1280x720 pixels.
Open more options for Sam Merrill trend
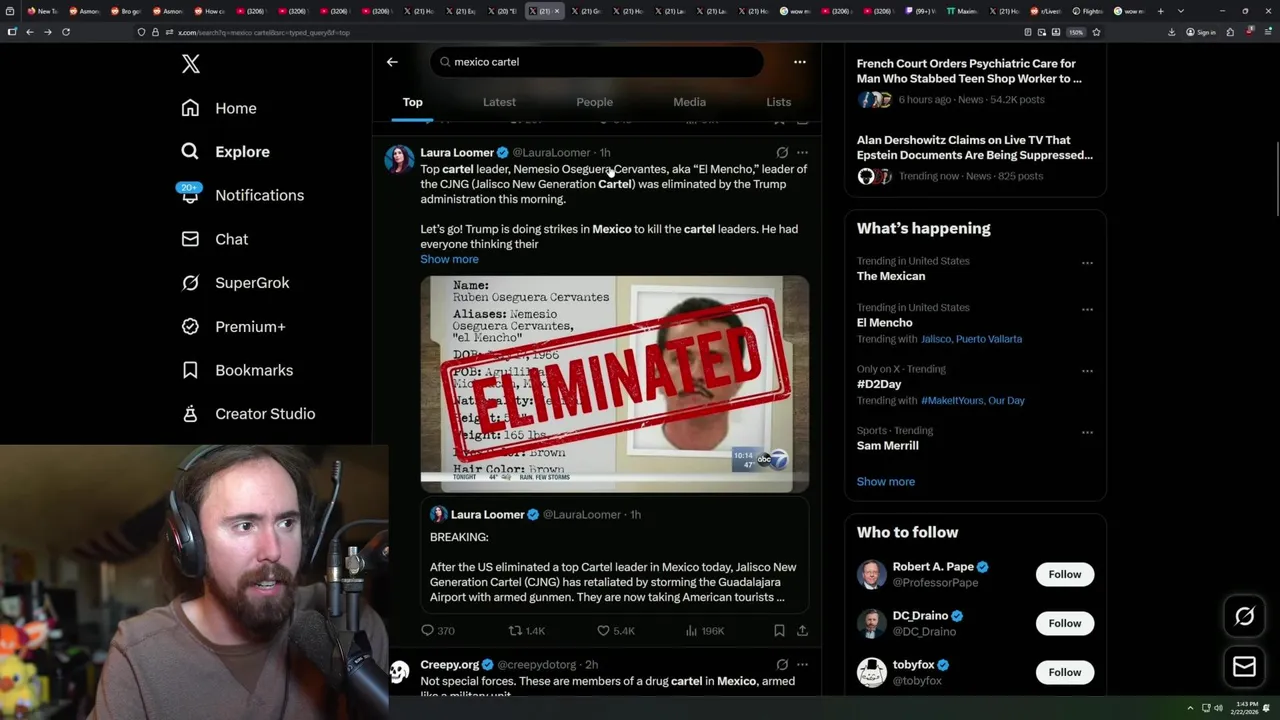click(x=1087, y=432)
